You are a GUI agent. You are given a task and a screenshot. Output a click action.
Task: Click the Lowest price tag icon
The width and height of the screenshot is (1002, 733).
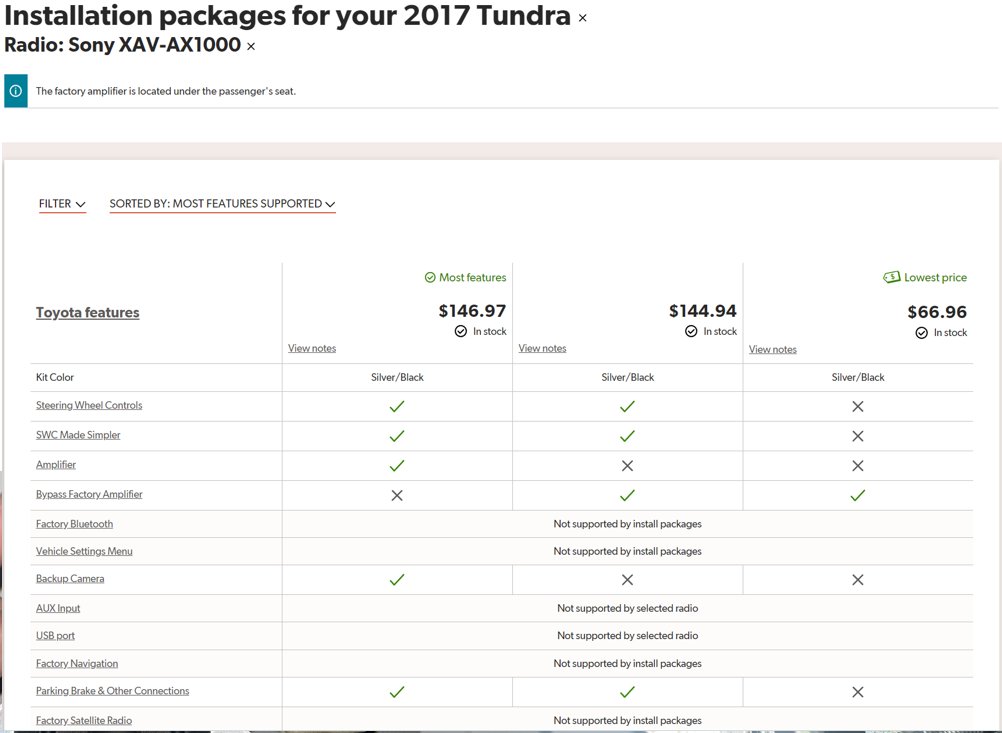coord(891,277)
